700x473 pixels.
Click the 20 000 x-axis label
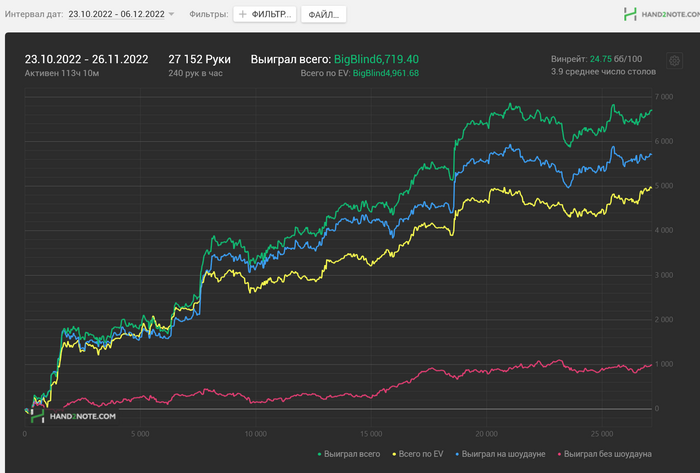pyautogui.click(x=486, y=434)
